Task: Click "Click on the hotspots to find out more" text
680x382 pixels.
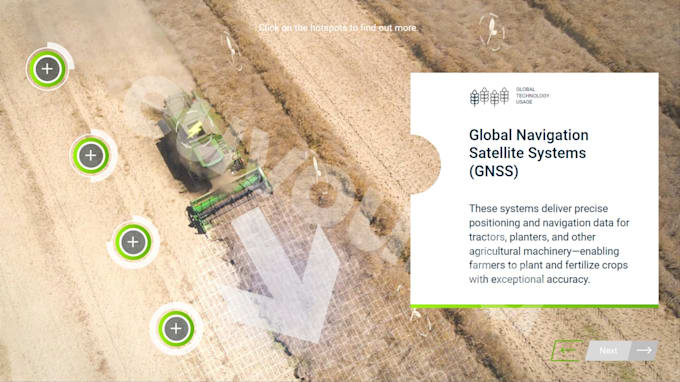Action: pyautogui.click(x=337, y=28)
